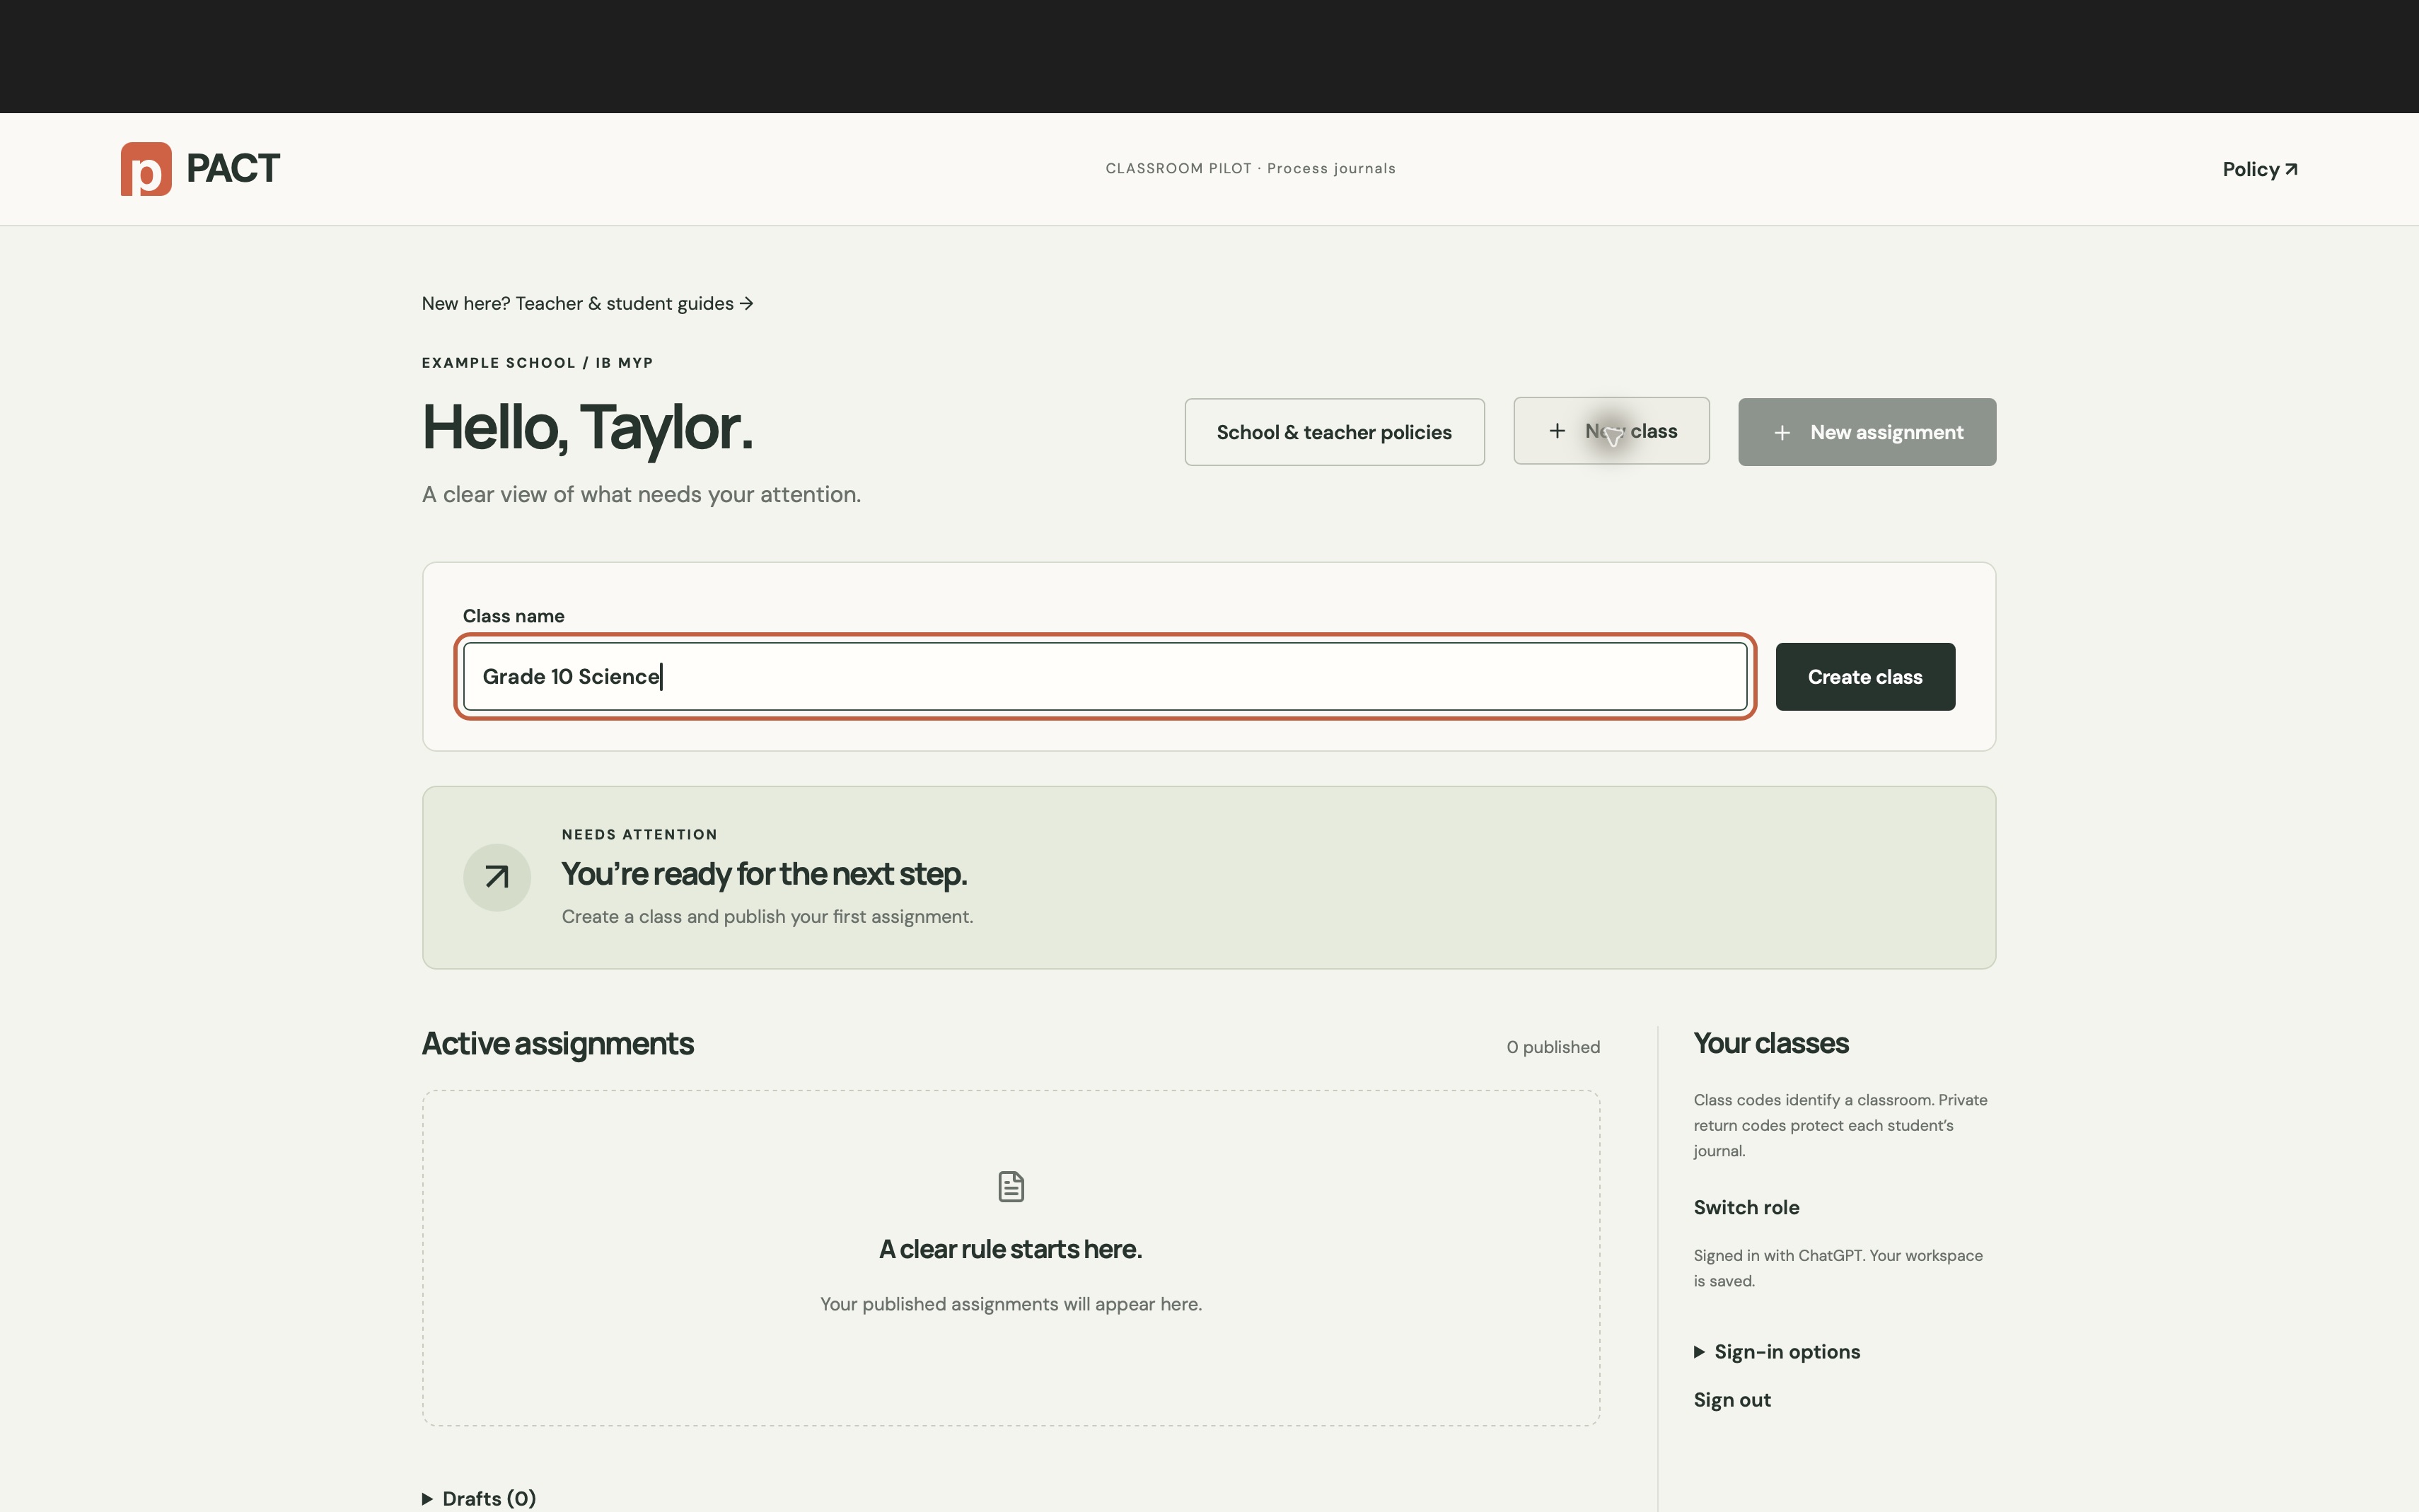
Task: Click the PACT logo icon
Action: click(x=146, y=169)
